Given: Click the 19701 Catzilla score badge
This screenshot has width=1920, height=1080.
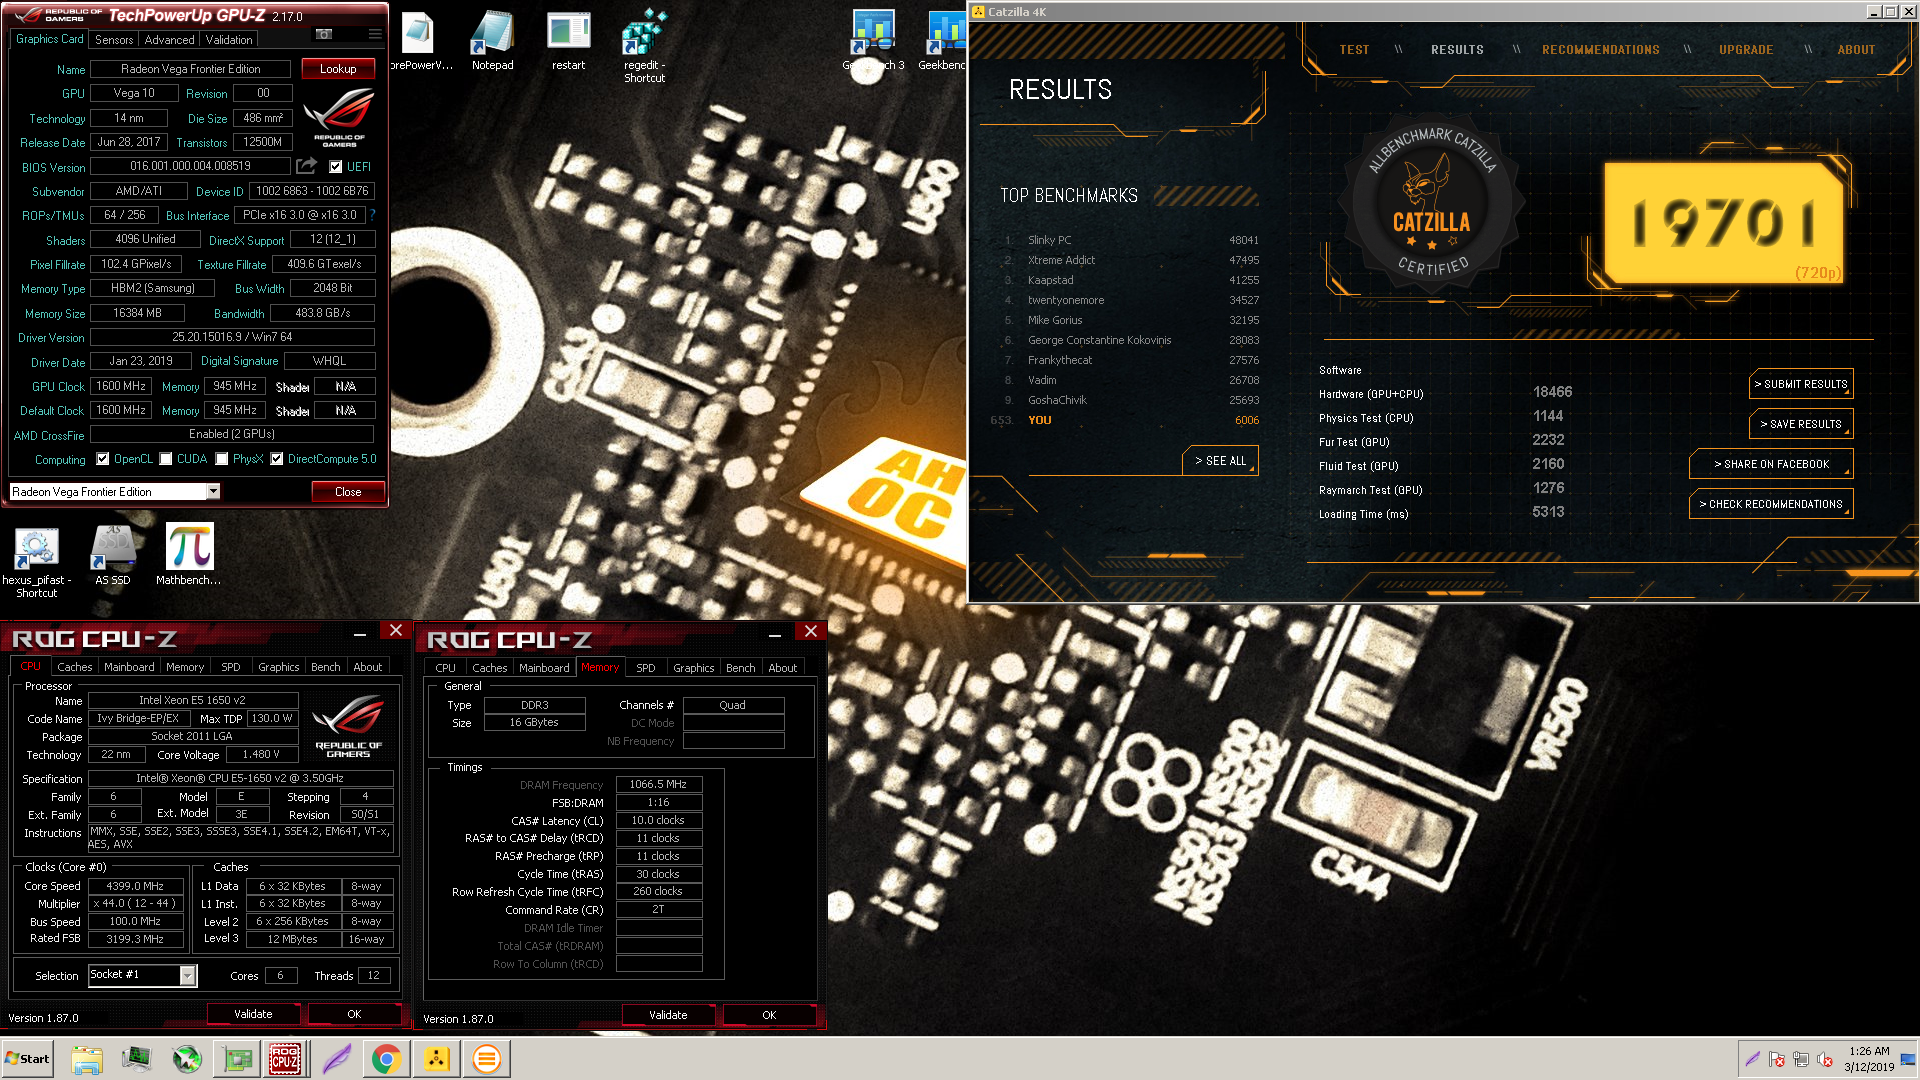Looking at the screenshot, I should click(1723, 223).
